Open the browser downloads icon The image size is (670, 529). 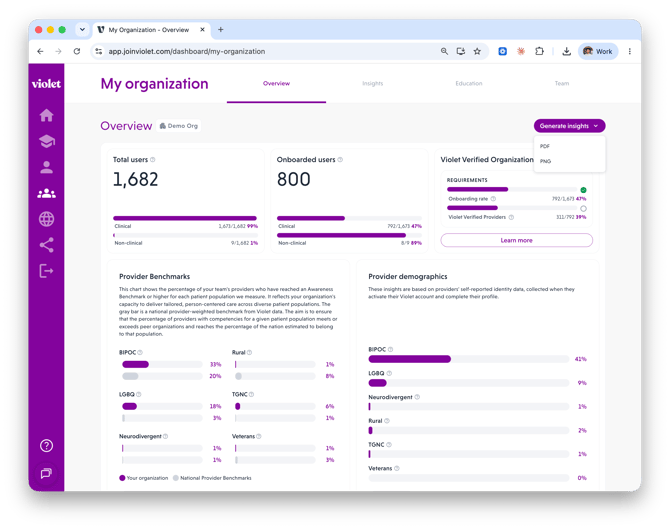click(567, 51)
